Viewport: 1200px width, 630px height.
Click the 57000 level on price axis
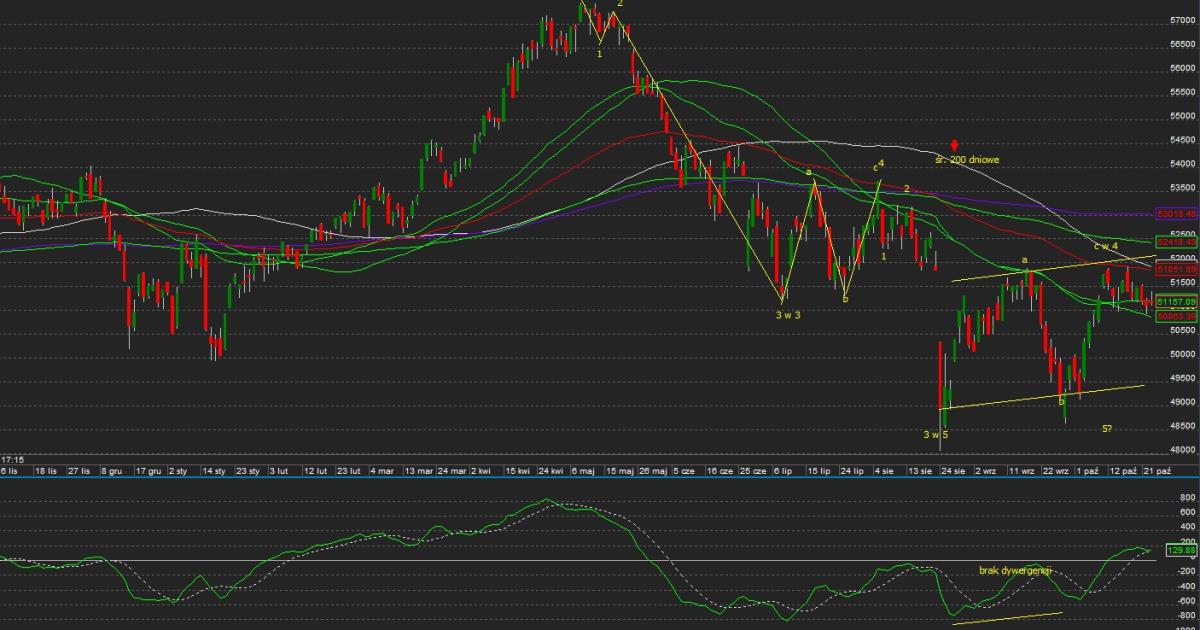(1182, 20)
